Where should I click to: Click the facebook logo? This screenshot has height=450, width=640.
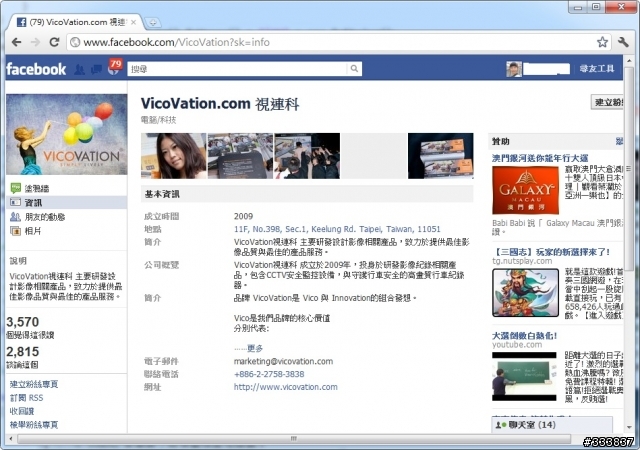pos(36,69)
